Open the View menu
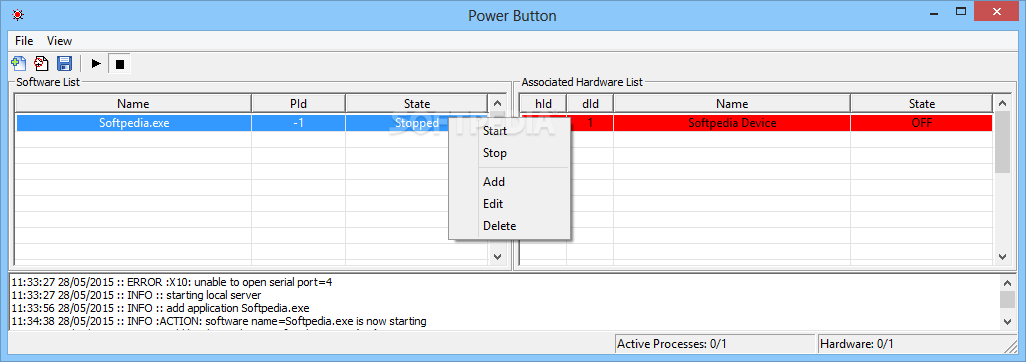This screenshot has width=1026, height=362. [x=60, y=41]
